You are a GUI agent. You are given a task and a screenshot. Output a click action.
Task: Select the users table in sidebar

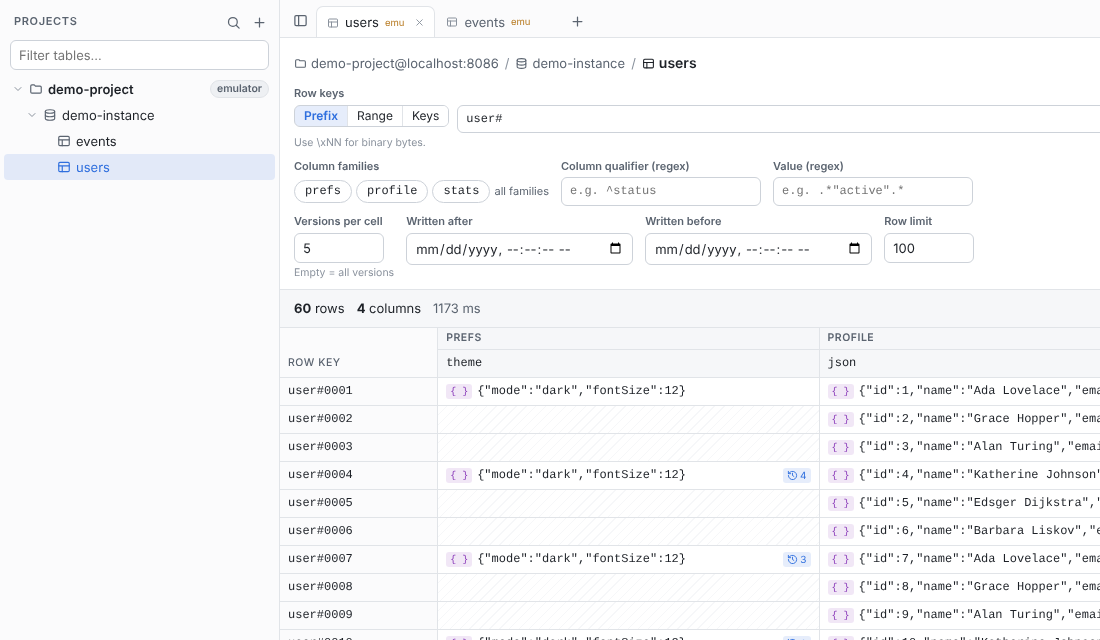tap(140, 168)
